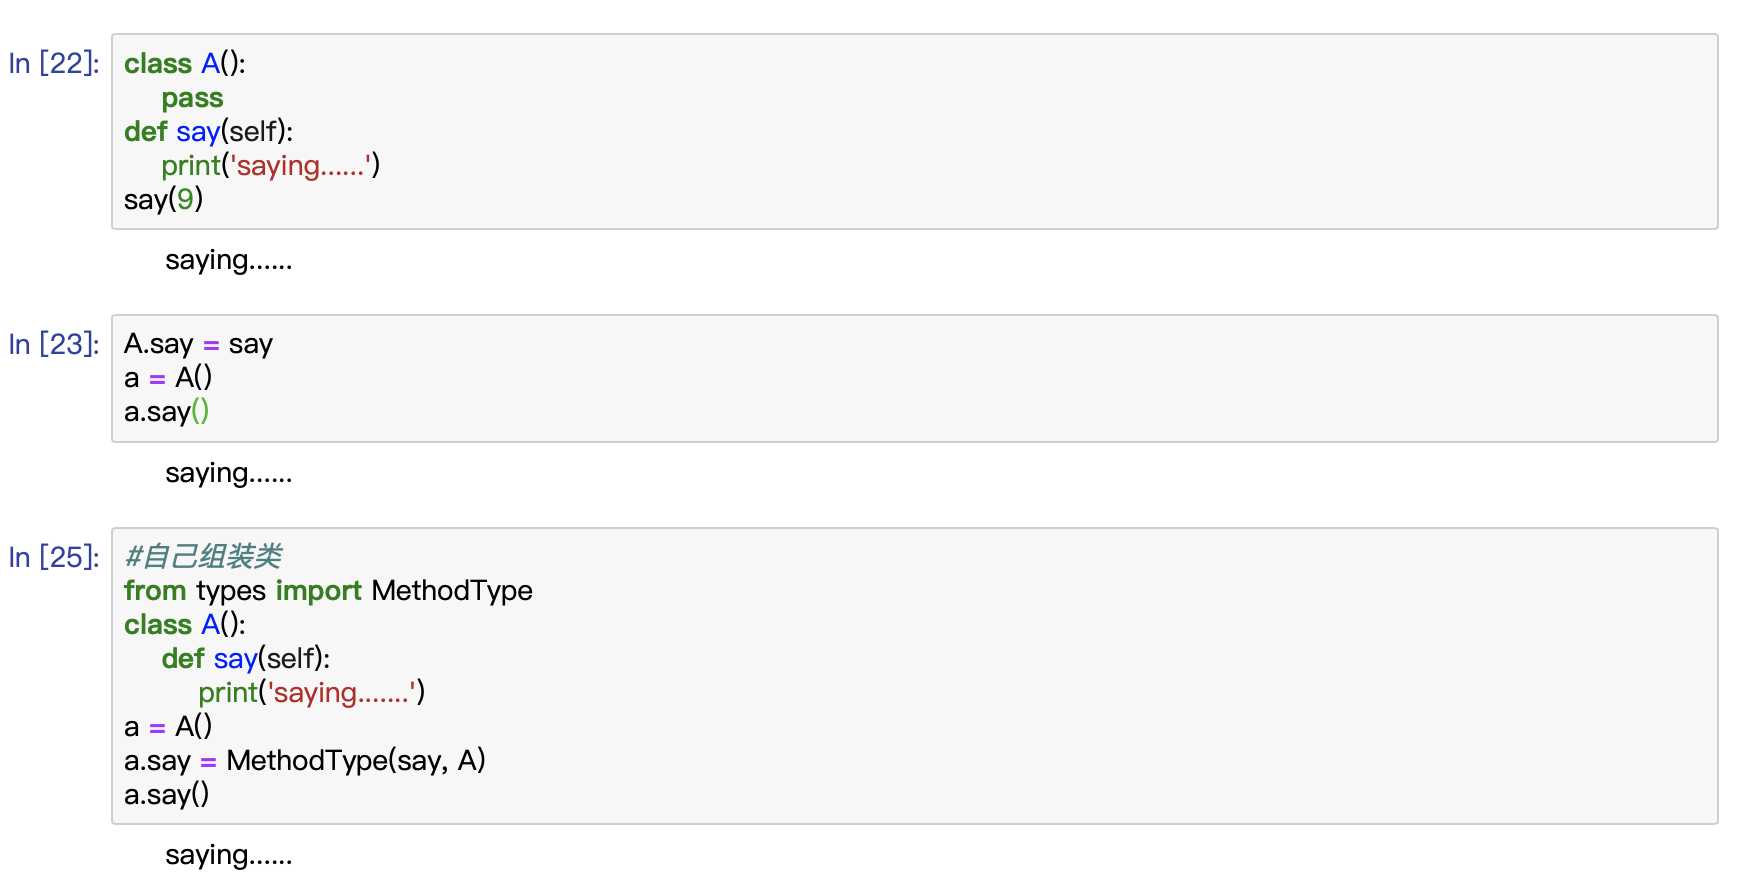Click 'a.say = MethodType(say, A)' line
The image size is (1756, 886).
pyautogui.click(x=305, y=760)
